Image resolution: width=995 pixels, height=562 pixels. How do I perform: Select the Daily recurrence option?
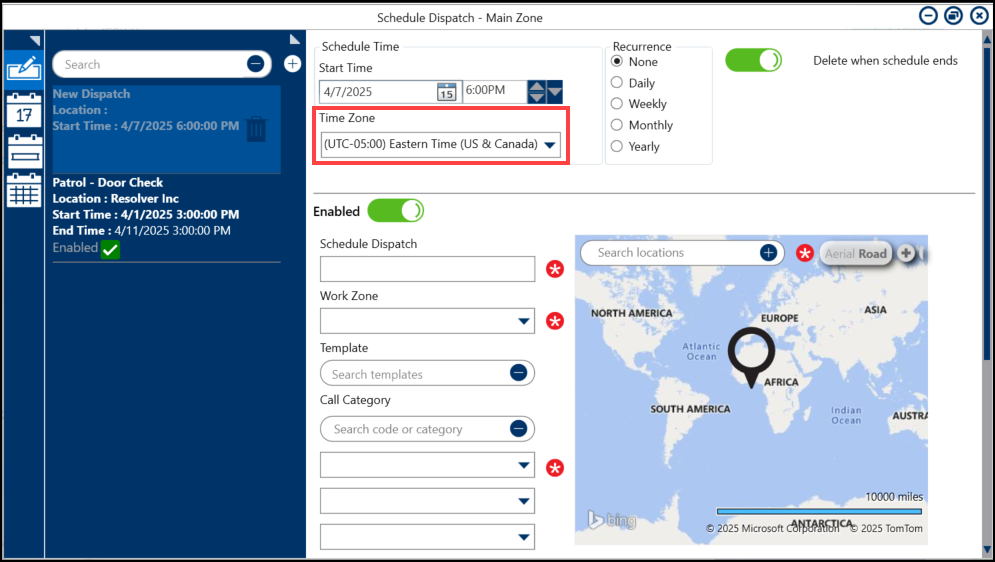click(x=617, y=83)
